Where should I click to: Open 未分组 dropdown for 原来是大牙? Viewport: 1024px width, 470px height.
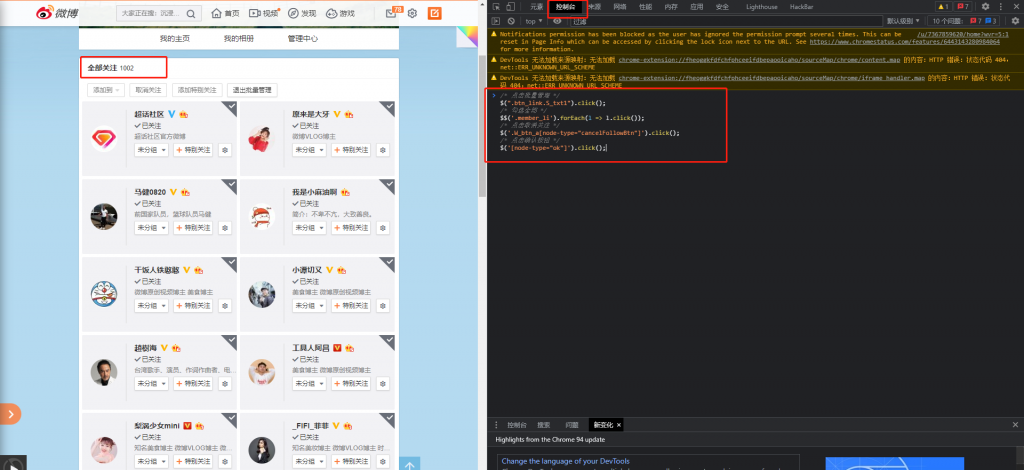pyautogui.click(x=310, y=150)
